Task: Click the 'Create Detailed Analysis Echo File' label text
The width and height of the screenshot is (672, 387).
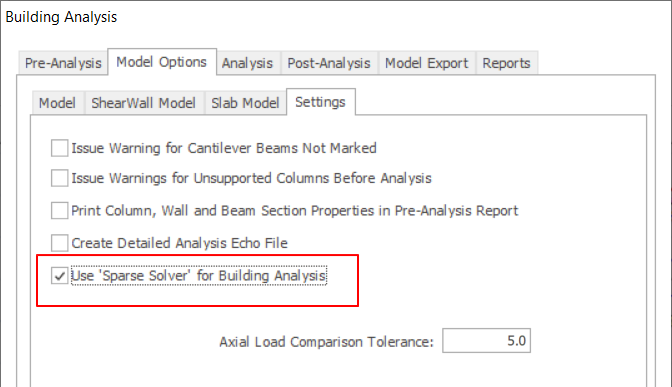Action: [x=179, y=243]
